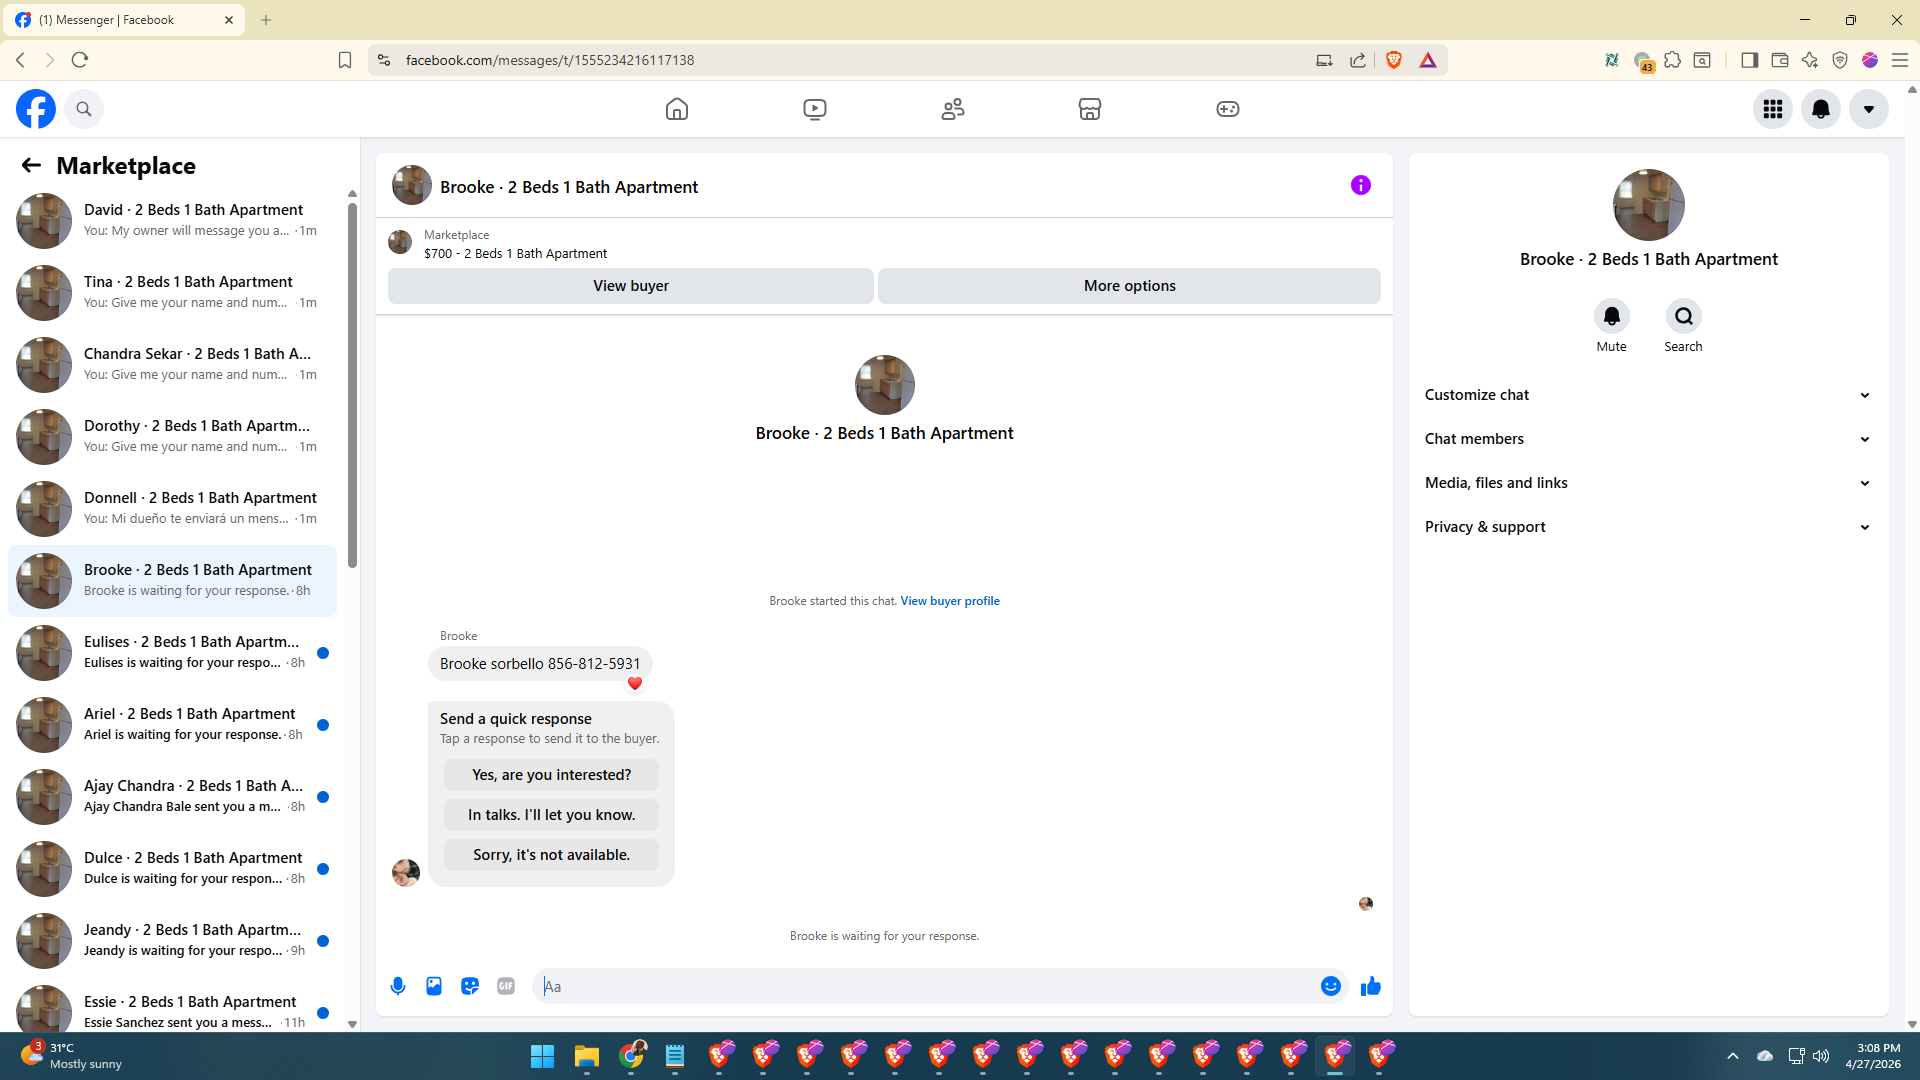Open a new browser tab
The width and height of the screenshot is (1920, 1080).
pos(266,20)
